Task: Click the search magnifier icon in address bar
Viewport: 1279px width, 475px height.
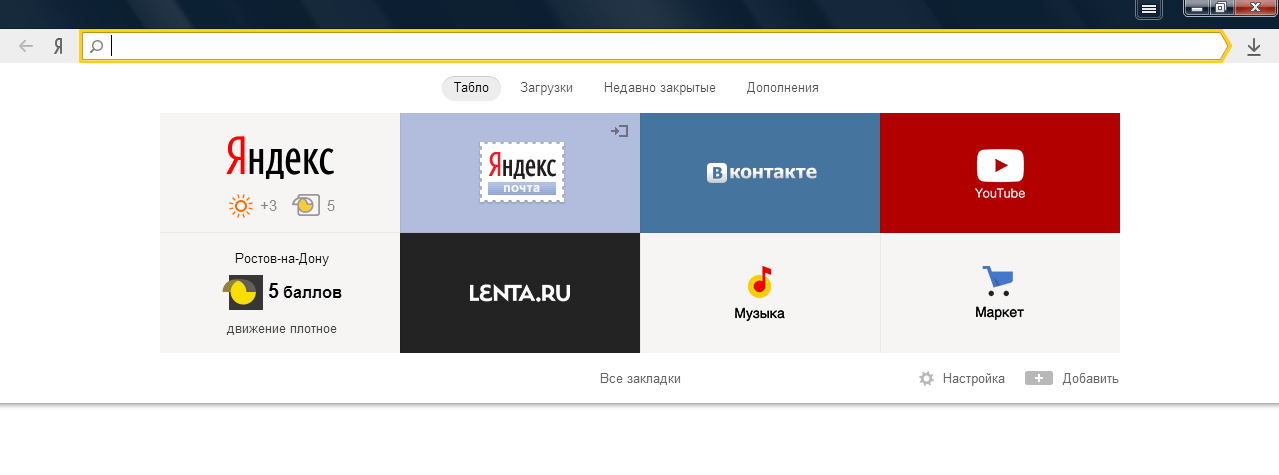Action: (x=97, y=46)
